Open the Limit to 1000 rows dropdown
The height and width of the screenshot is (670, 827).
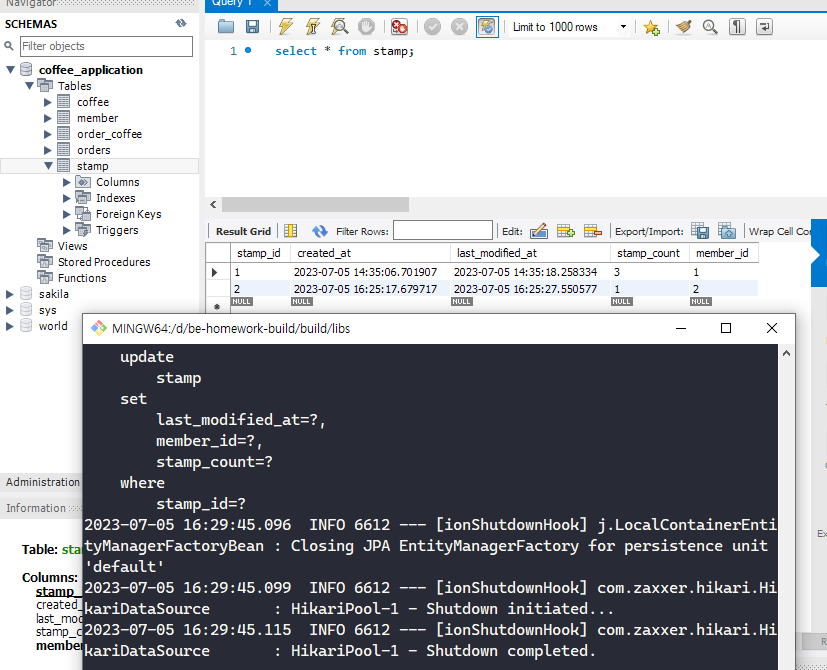click(623, 27)
